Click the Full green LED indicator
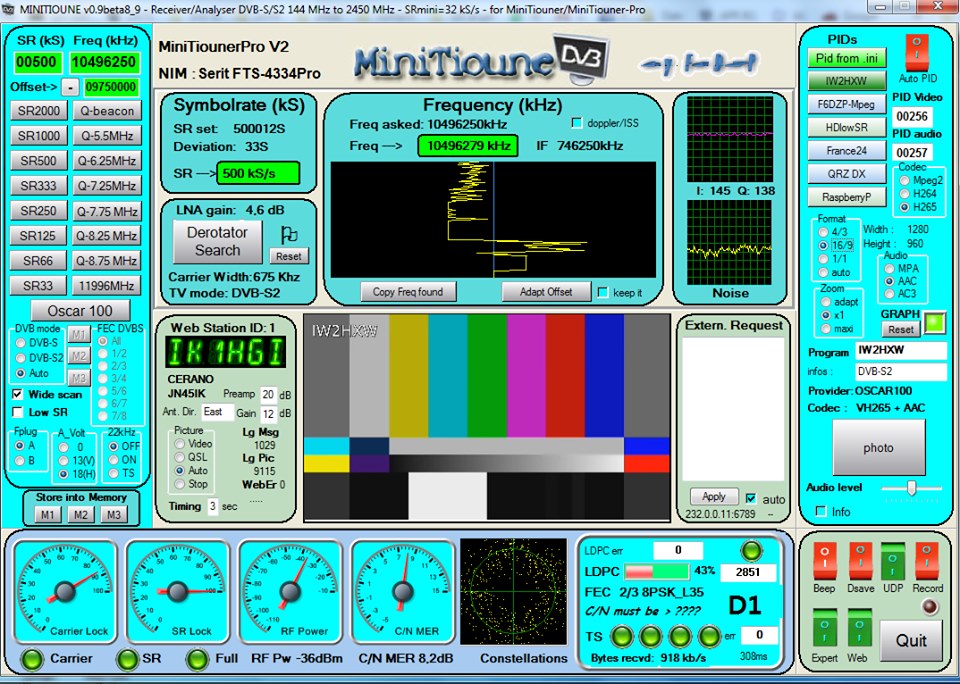The image size is (960, 684). (x=197, y=659)
